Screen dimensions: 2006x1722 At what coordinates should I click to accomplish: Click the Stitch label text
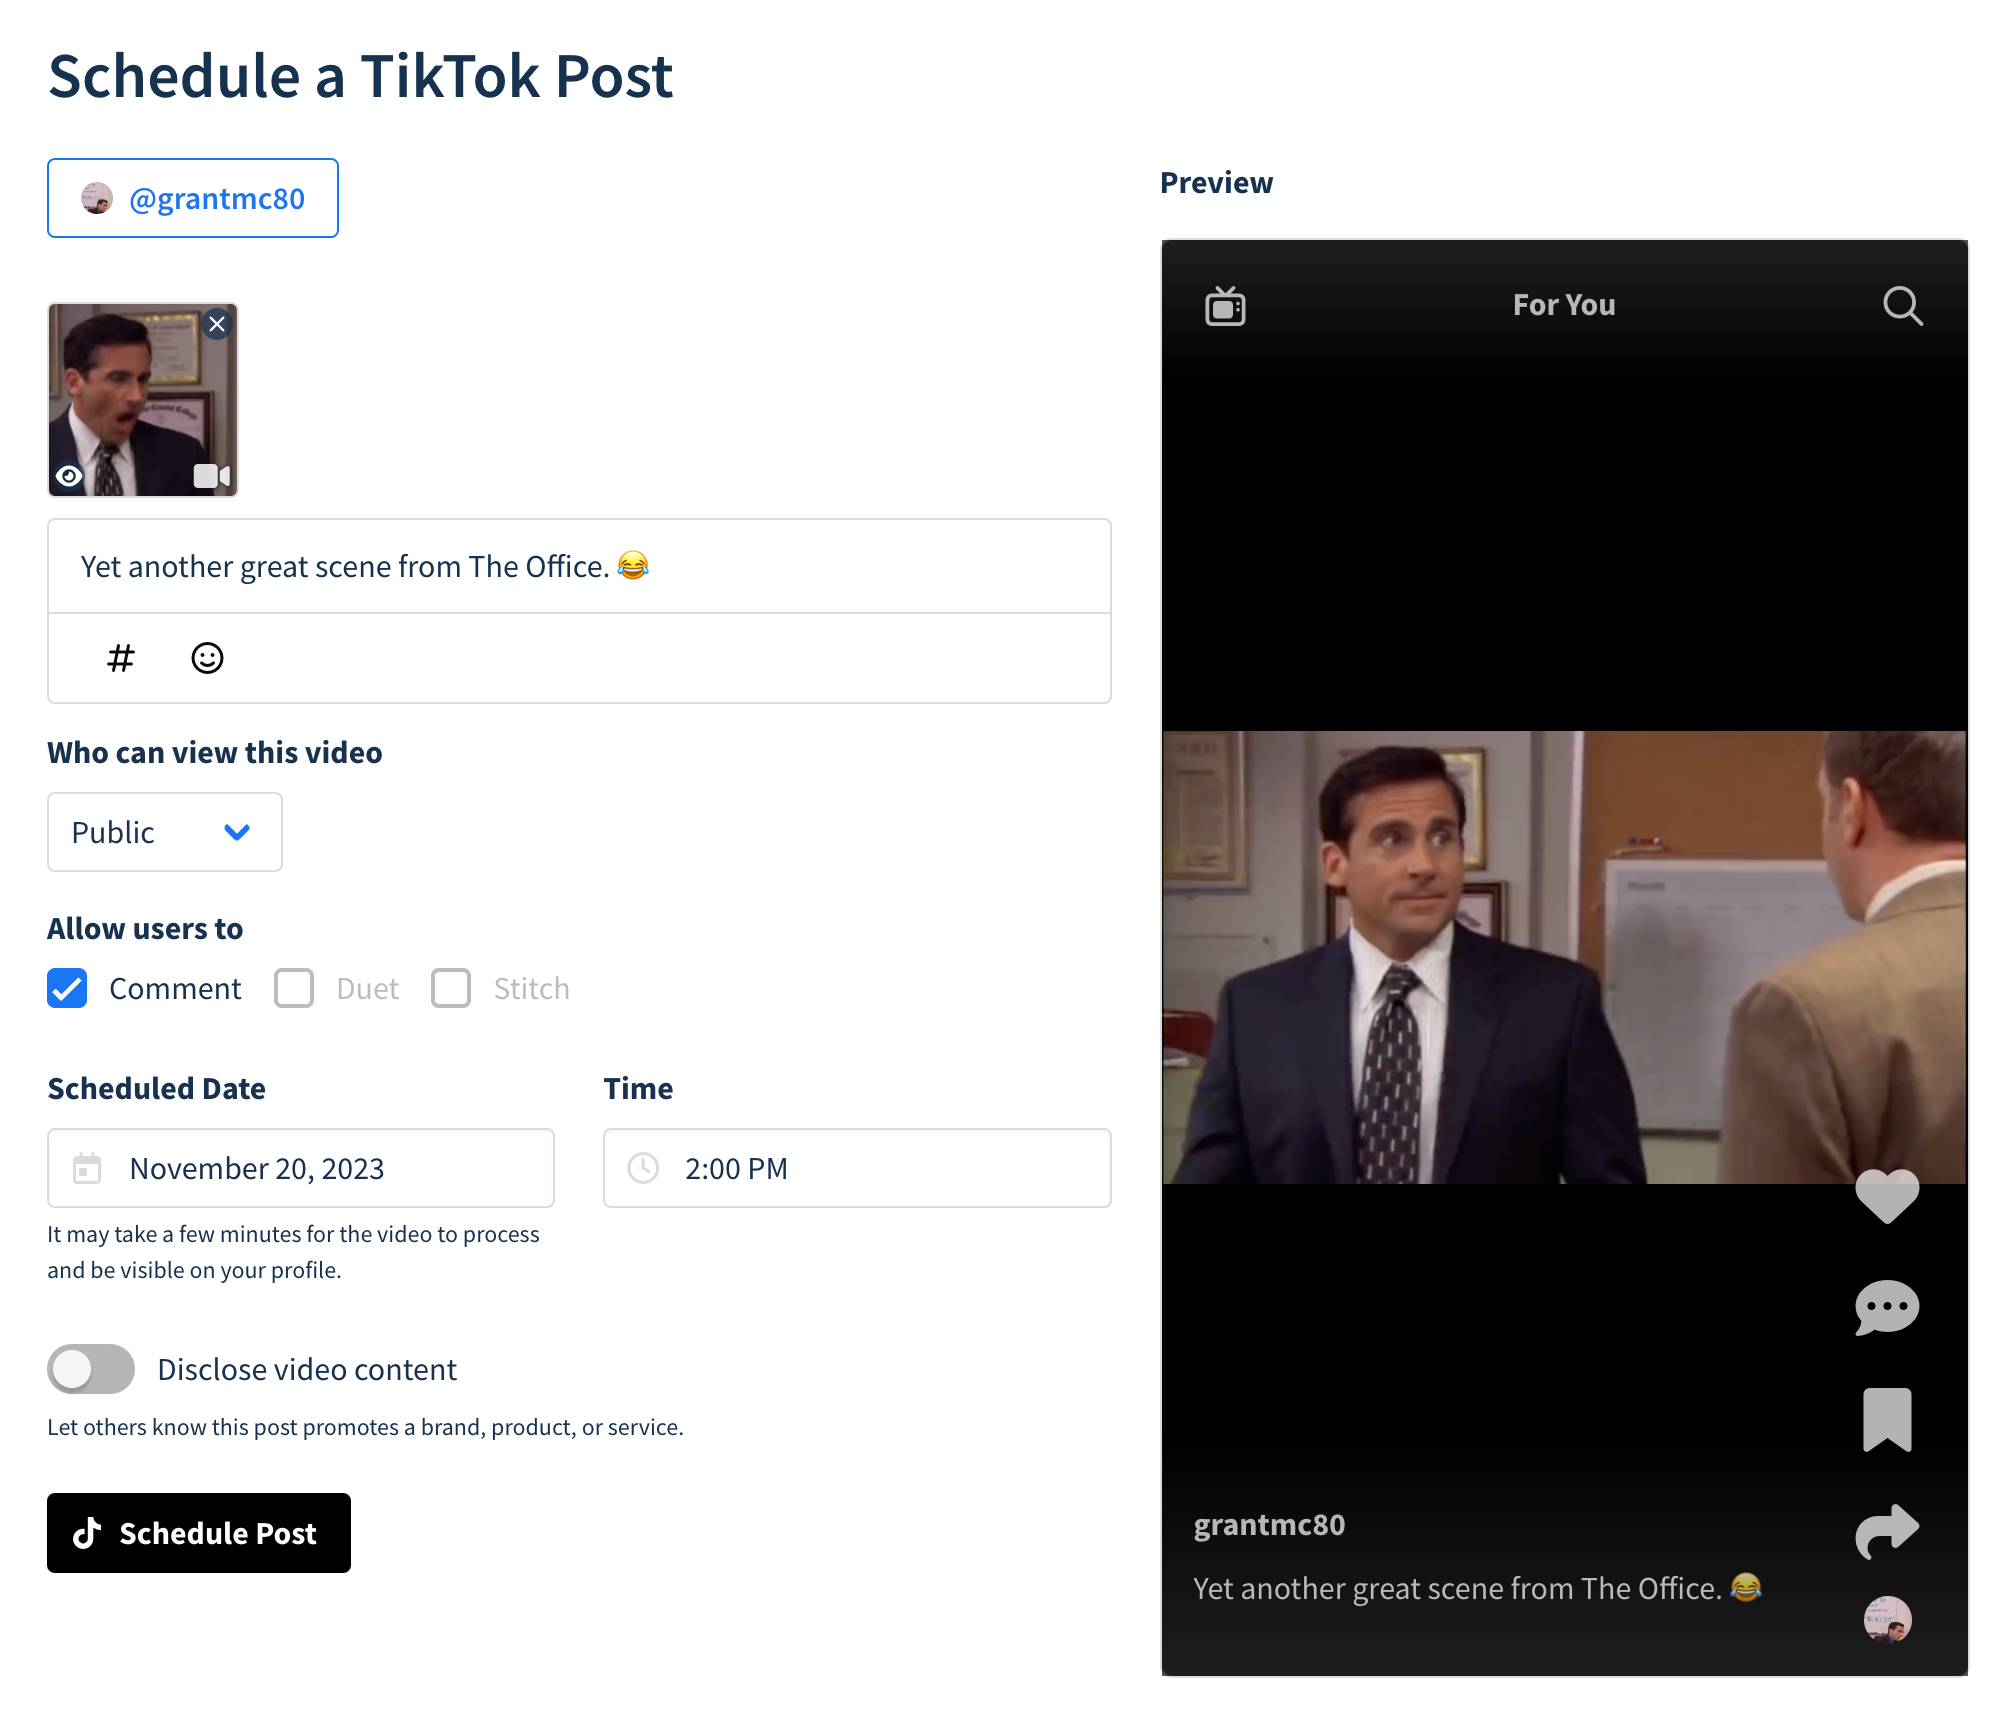tap(531, 988)
